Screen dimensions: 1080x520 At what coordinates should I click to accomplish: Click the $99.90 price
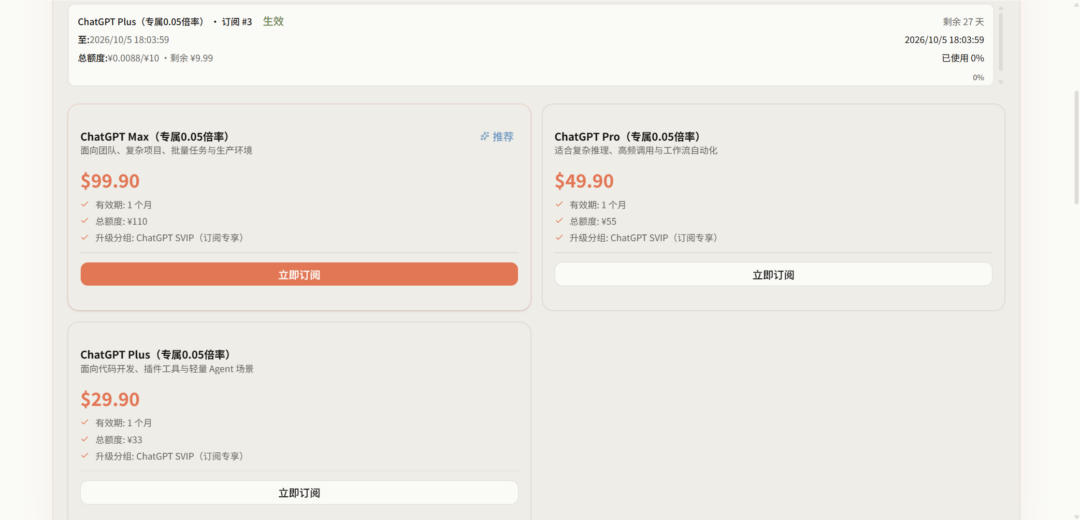pos(110,181)
